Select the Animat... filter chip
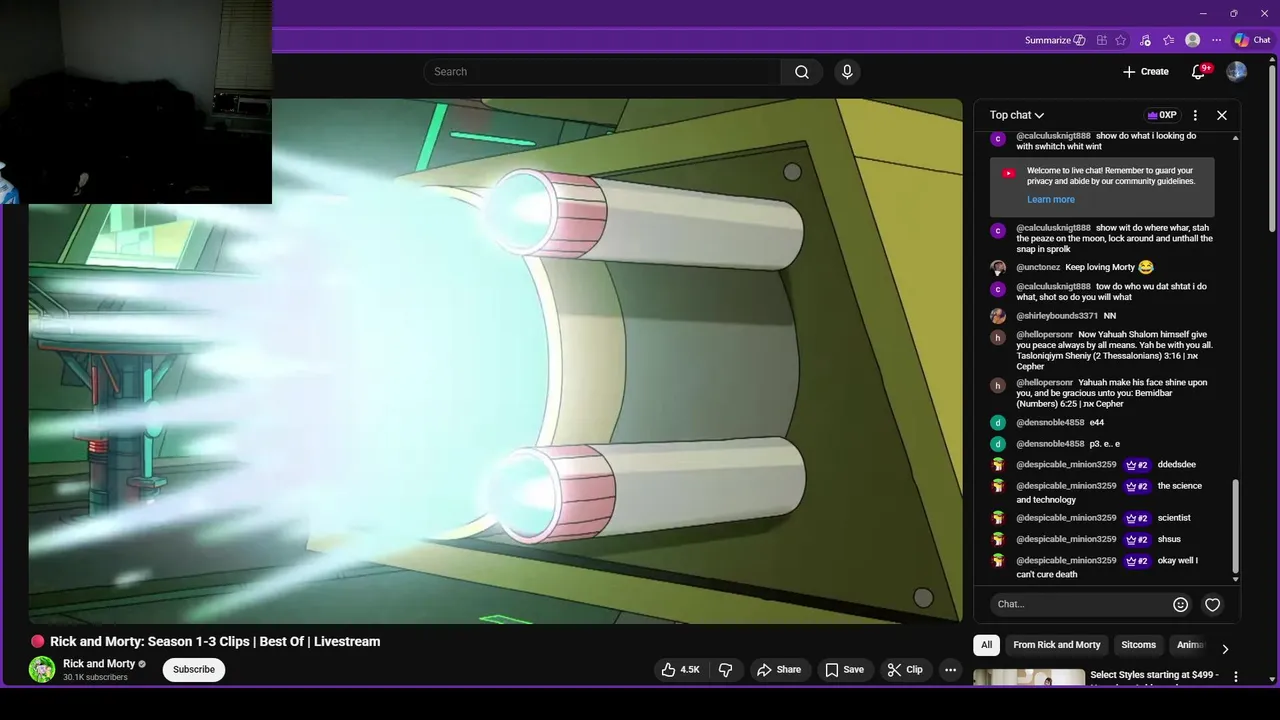Image resolution: width=1280 pixels, height=720 pixels. pos(1190,645)
